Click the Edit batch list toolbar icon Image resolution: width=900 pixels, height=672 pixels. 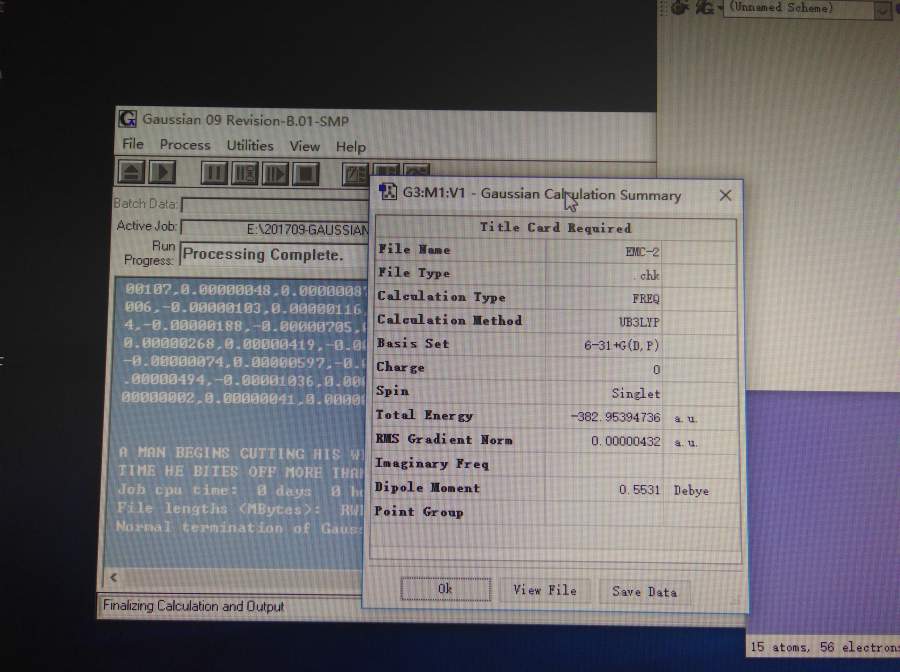tap(356, 174)
